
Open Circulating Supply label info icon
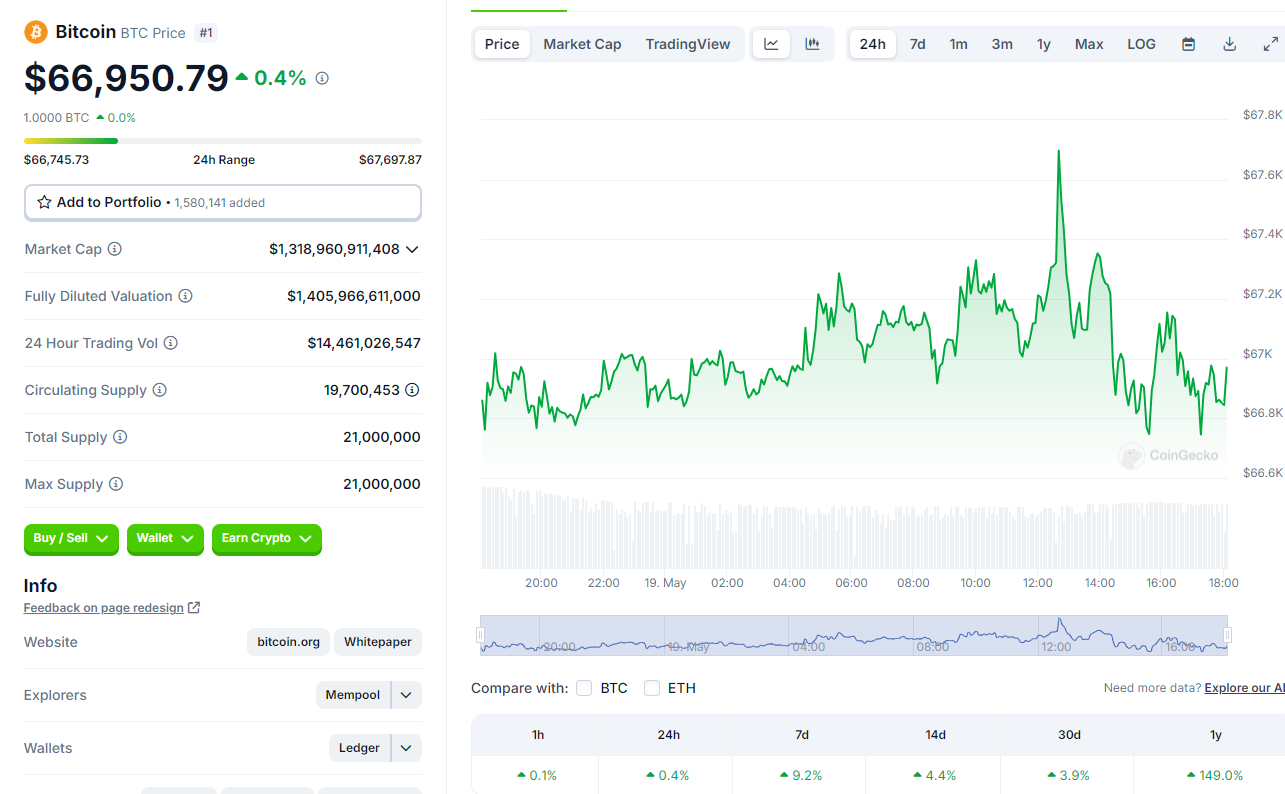(x=160, y=390)
